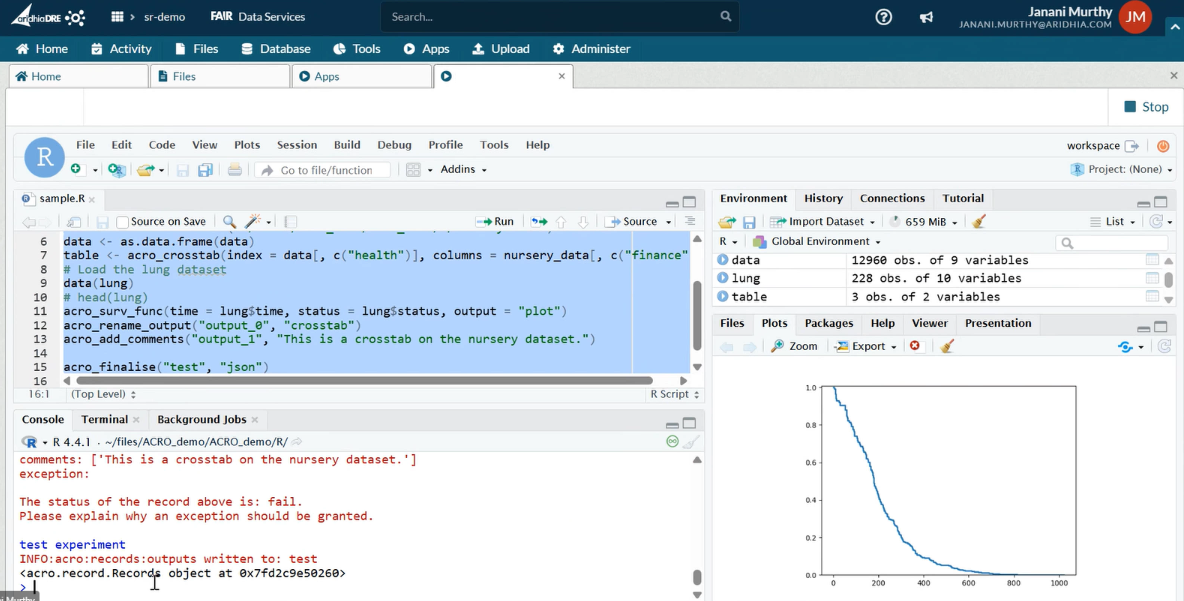The image size is (1184, 601).
Task: Click the print file icon
Action: pyautogui.click(x=235, y=170)
